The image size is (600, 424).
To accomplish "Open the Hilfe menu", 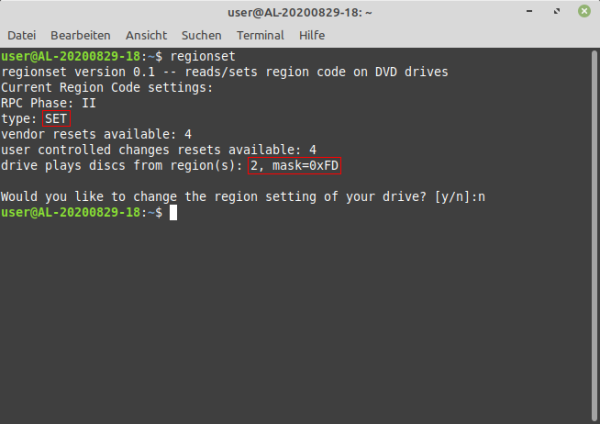I will pyautogui.click(x=312, y=35).
